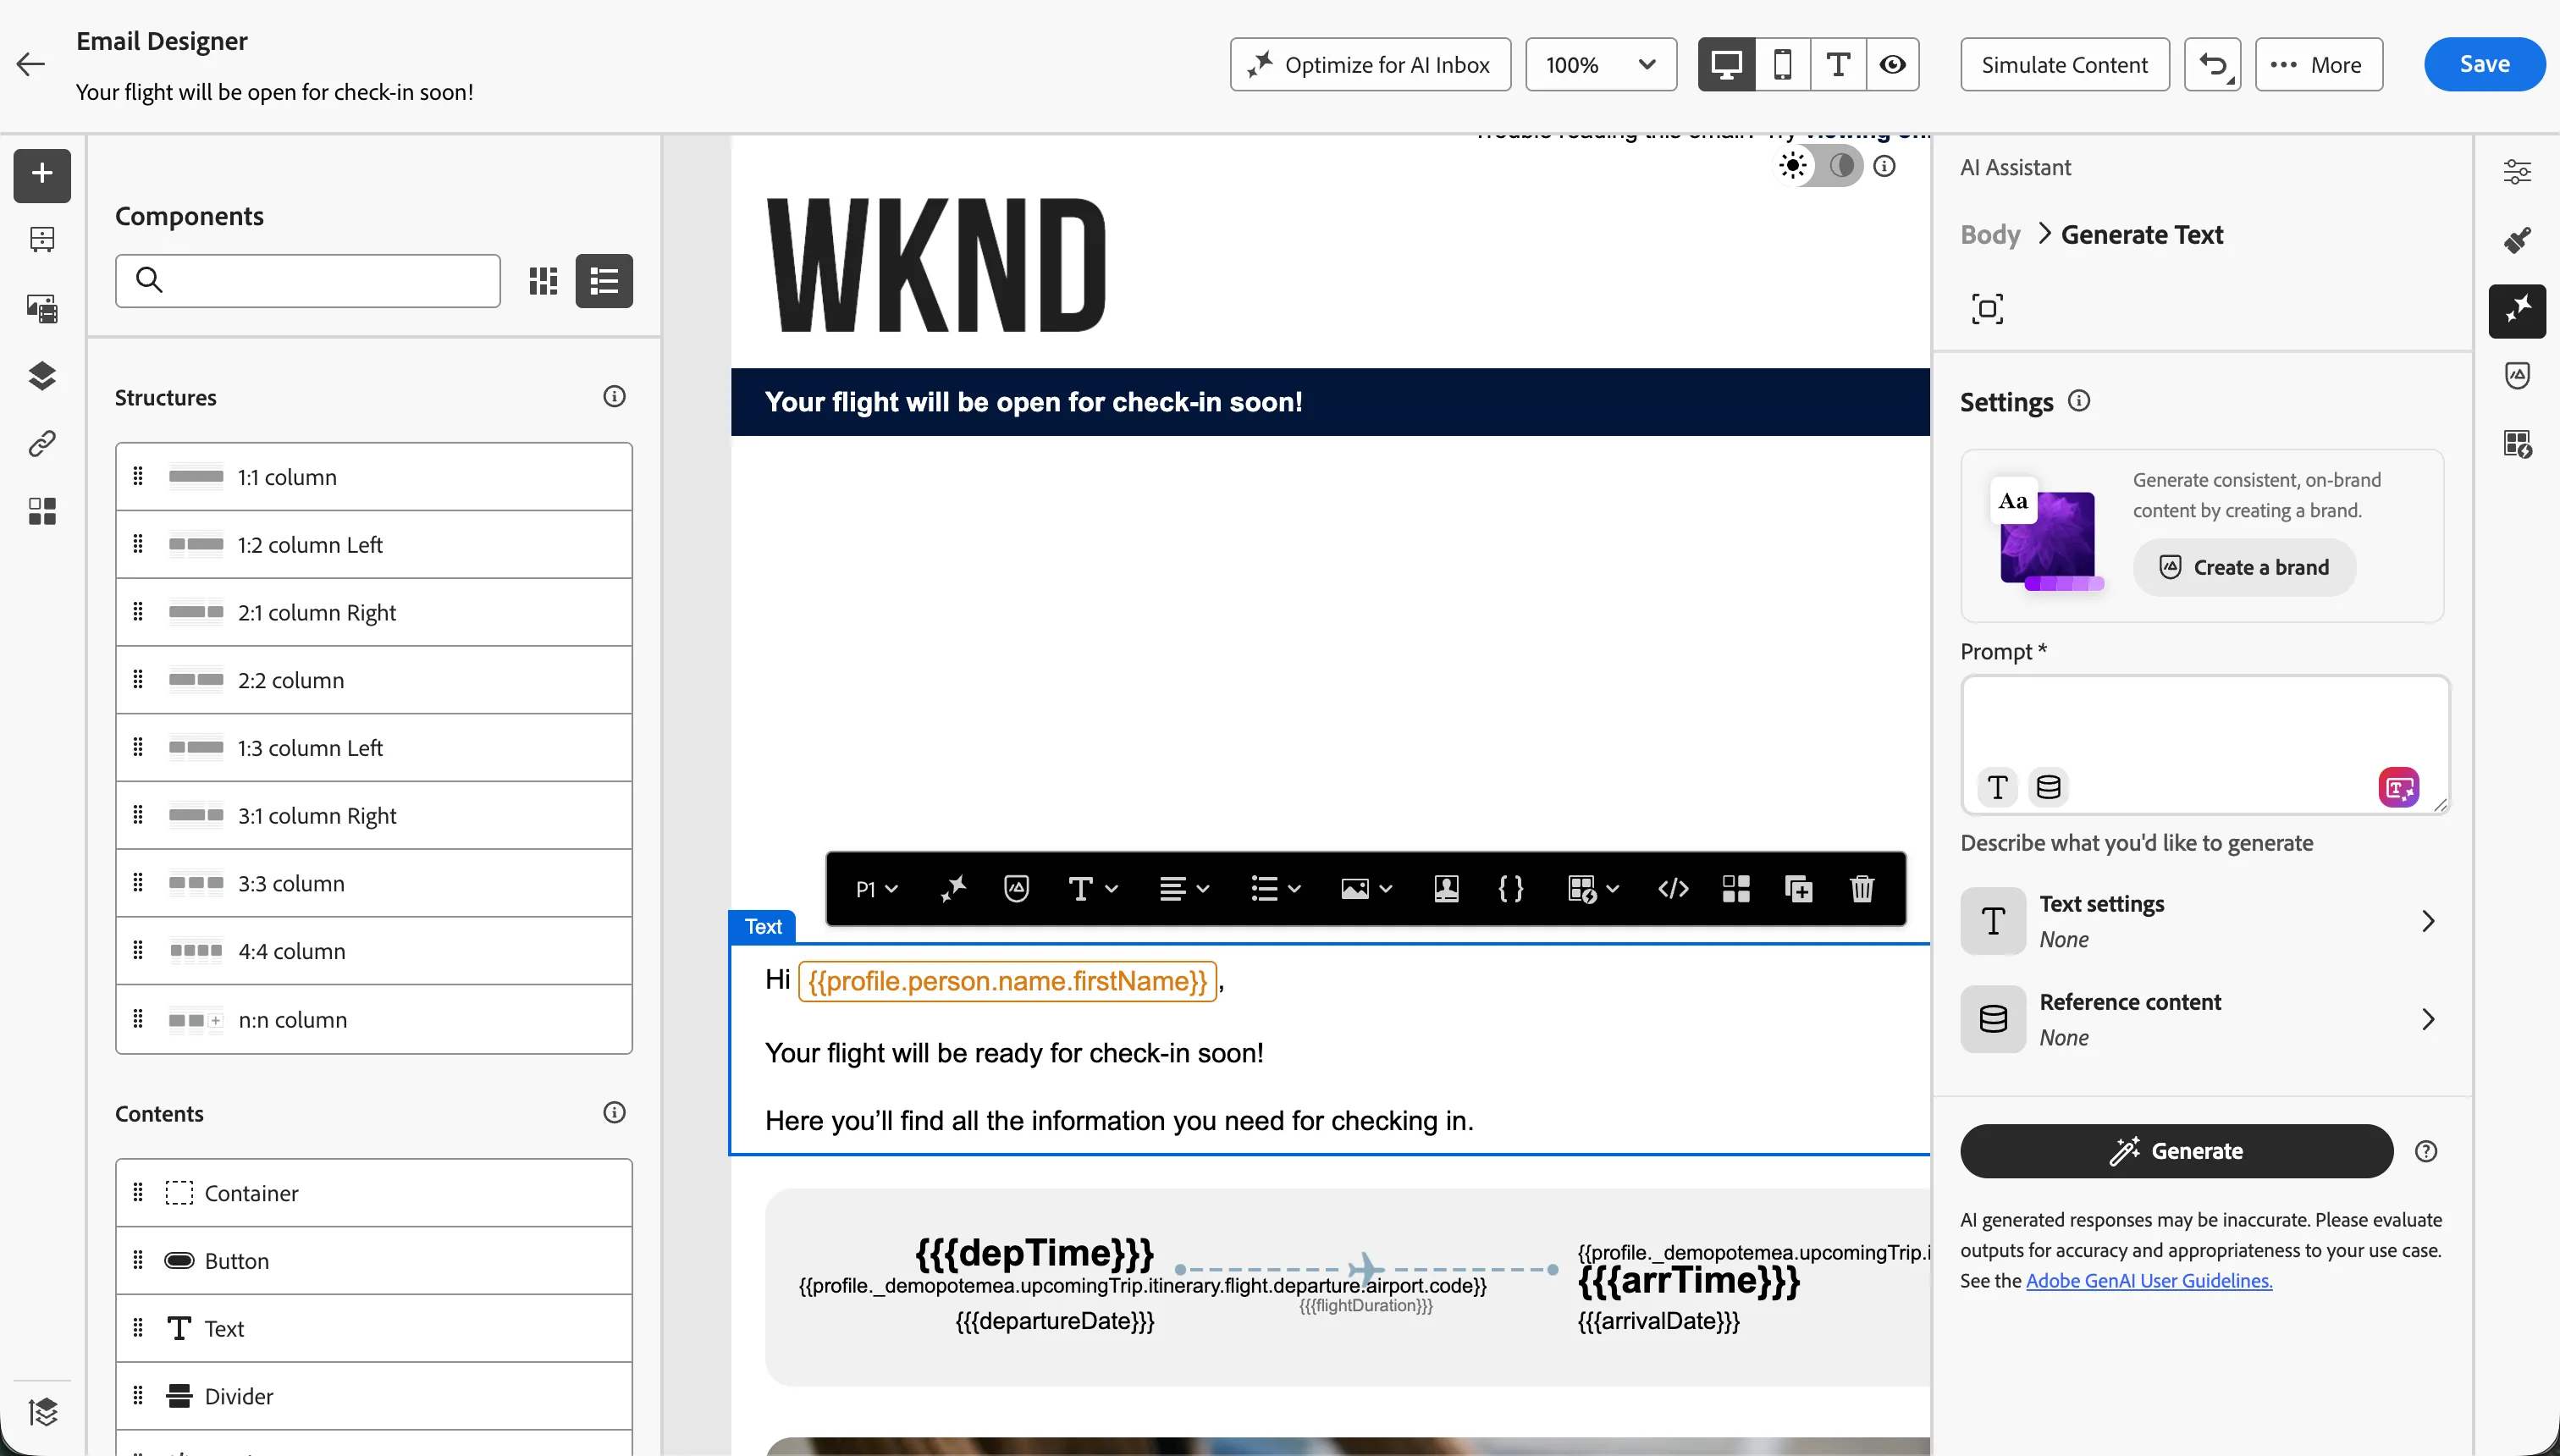Open the links sidebar icon
Viewport: 2560px width, 1456px height.
tap(42, 443)
